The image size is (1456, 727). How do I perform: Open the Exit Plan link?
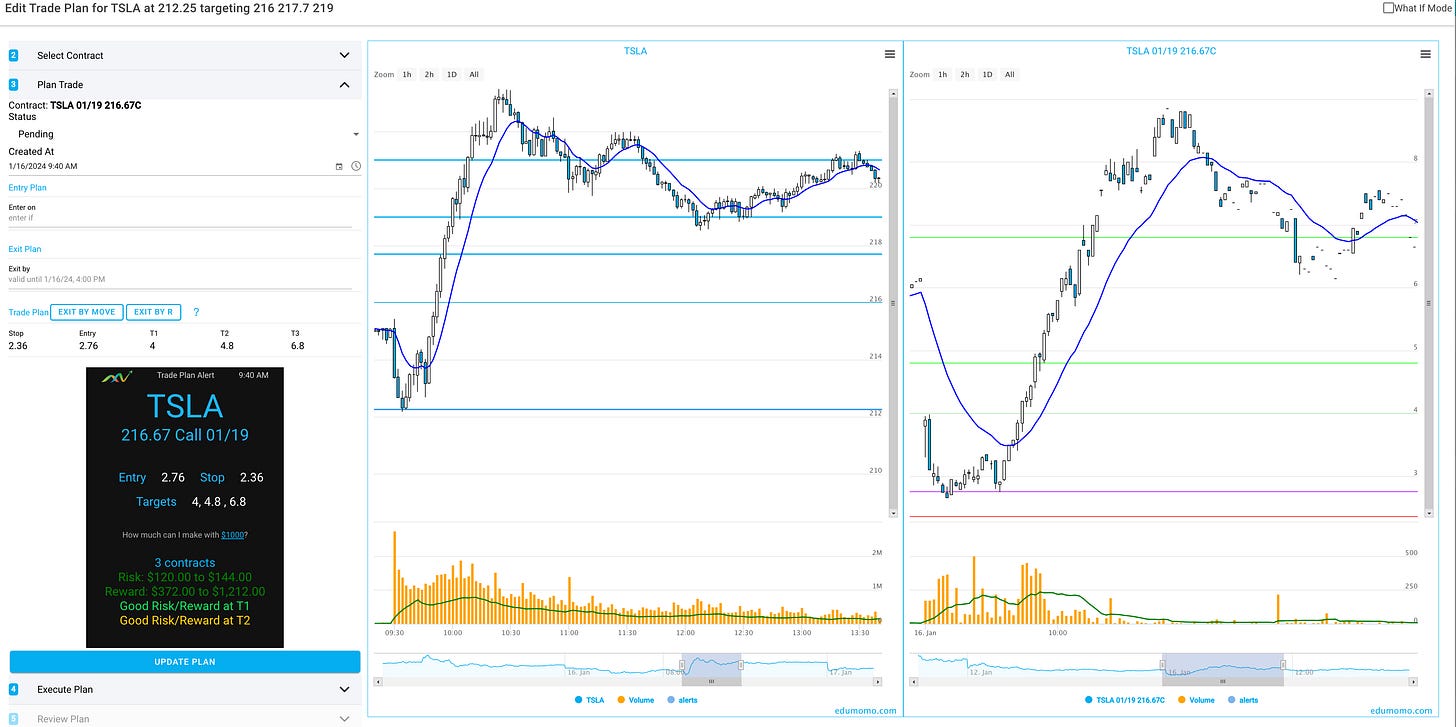coord(25,249)
